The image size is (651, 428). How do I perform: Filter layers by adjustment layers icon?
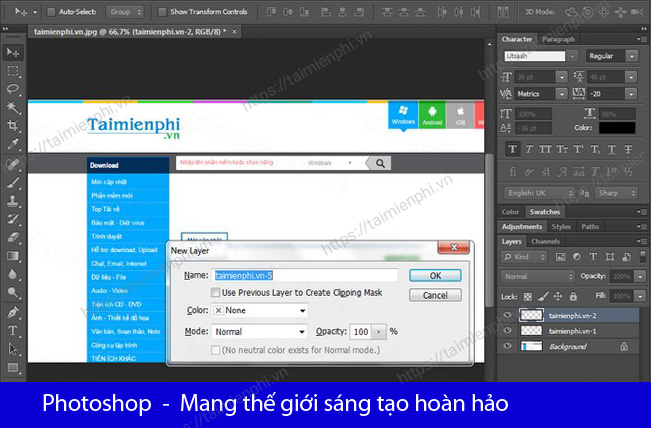pyautogui.click(x=577, y=257)
